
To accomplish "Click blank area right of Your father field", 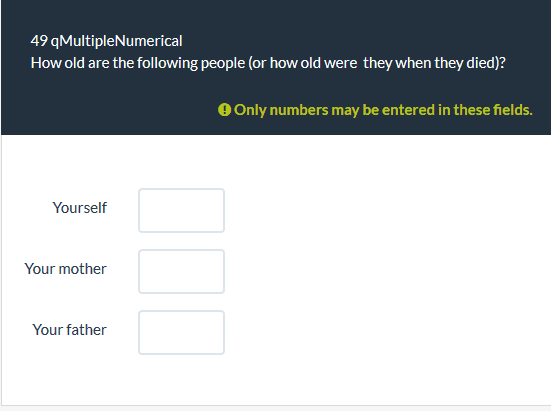I will tap(387, 332).
